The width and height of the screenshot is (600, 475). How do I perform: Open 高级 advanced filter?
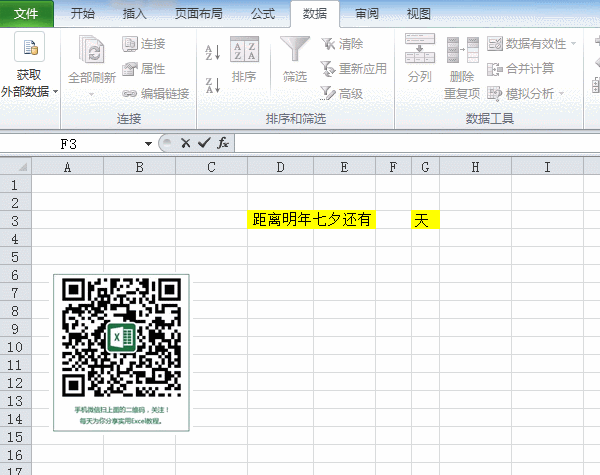click(341, 93)
